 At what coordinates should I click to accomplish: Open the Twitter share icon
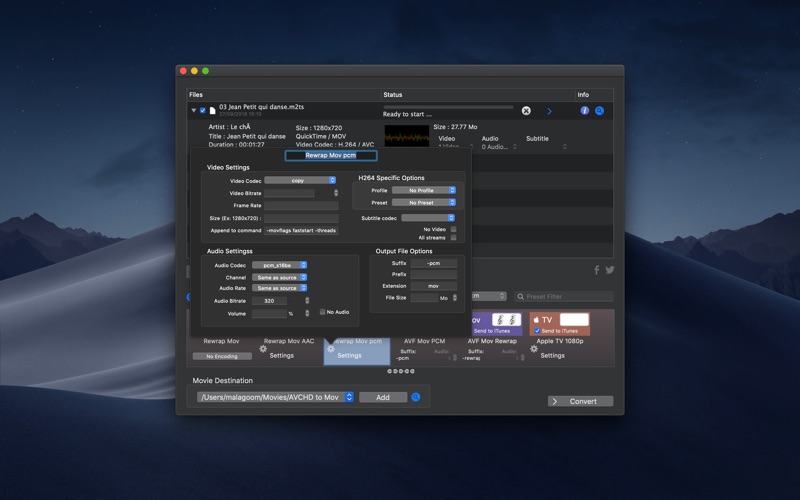pos(610,270)
